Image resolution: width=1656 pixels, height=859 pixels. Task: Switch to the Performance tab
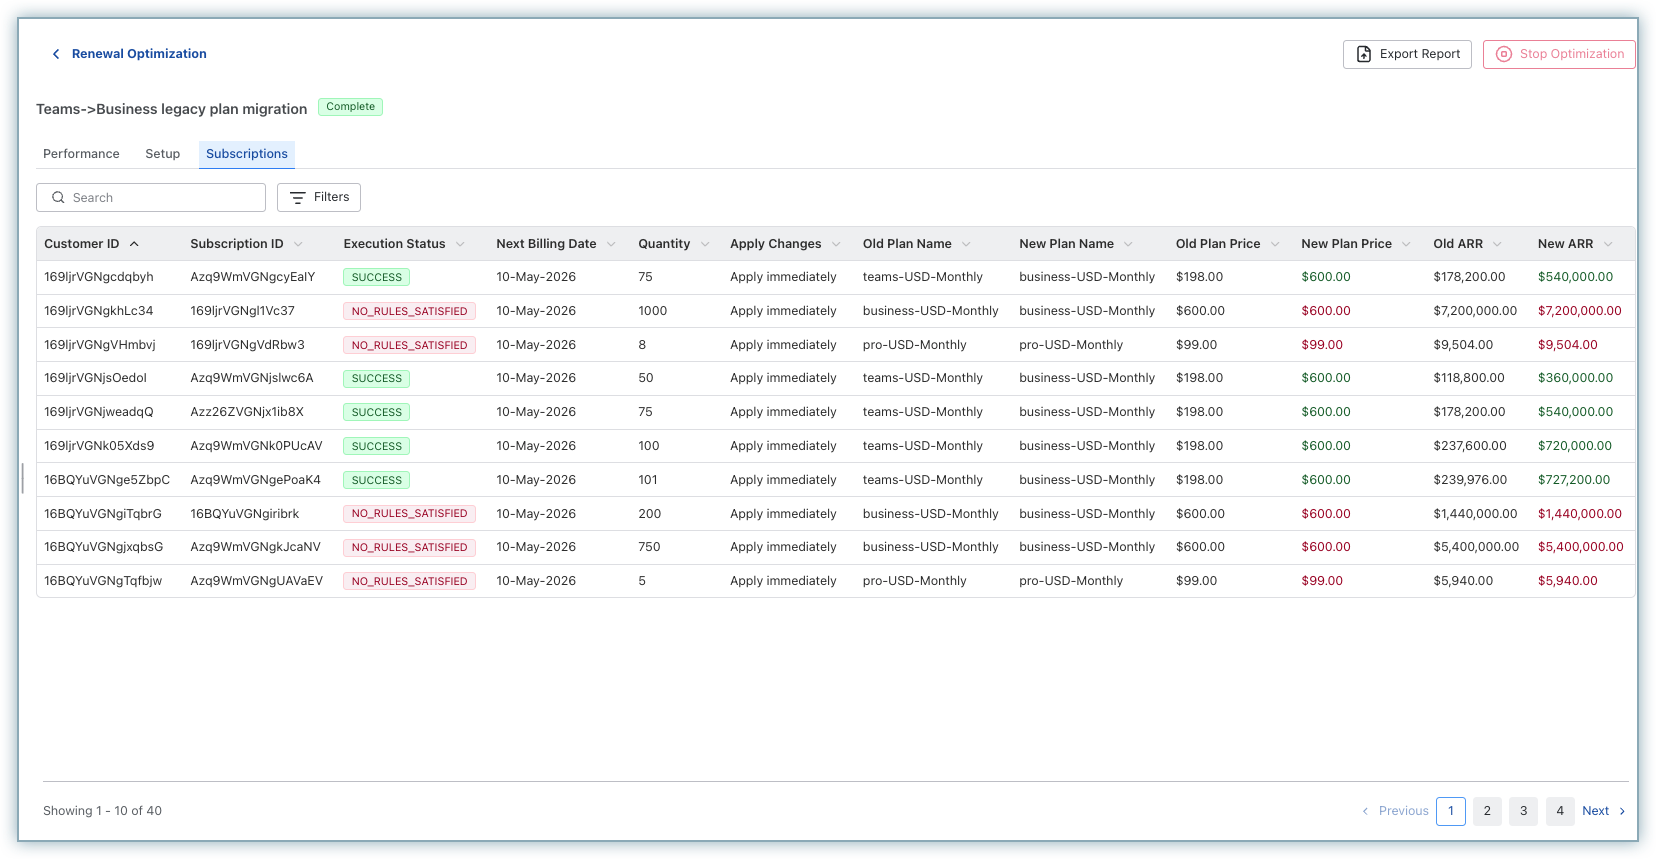81,154
